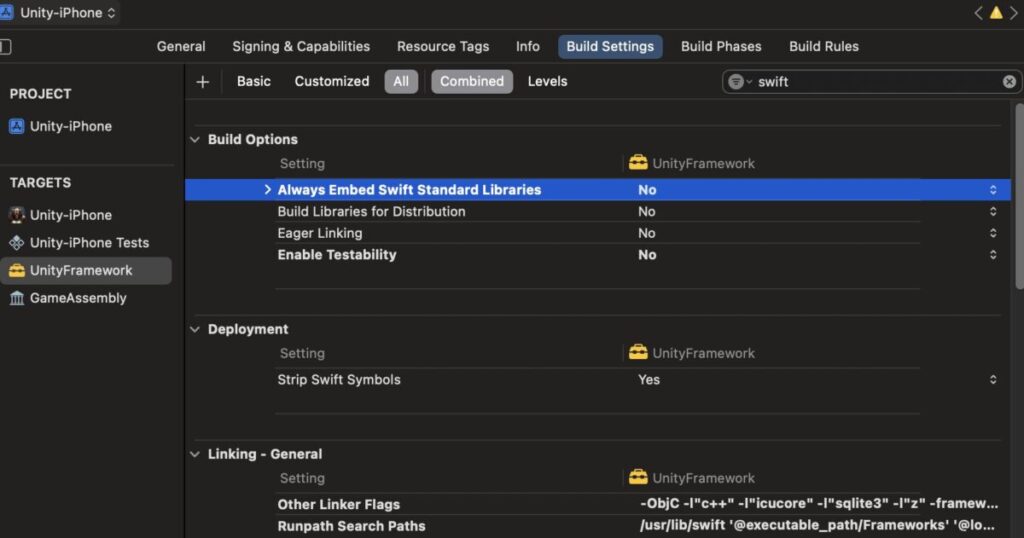Click UnityFramework column header in Build Options

pyautogui.click(x=692, y=163)
